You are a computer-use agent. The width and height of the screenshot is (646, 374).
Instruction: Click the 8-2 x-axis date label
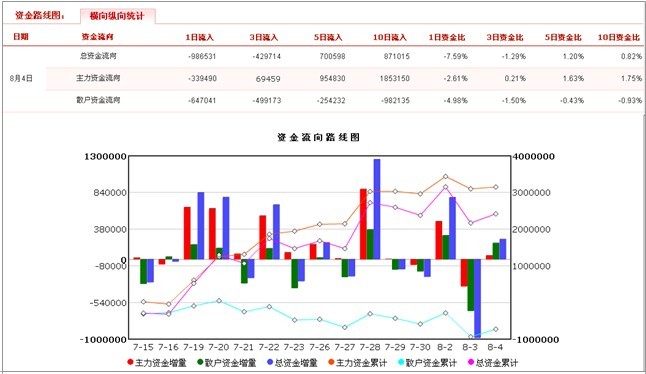(445, 347)
